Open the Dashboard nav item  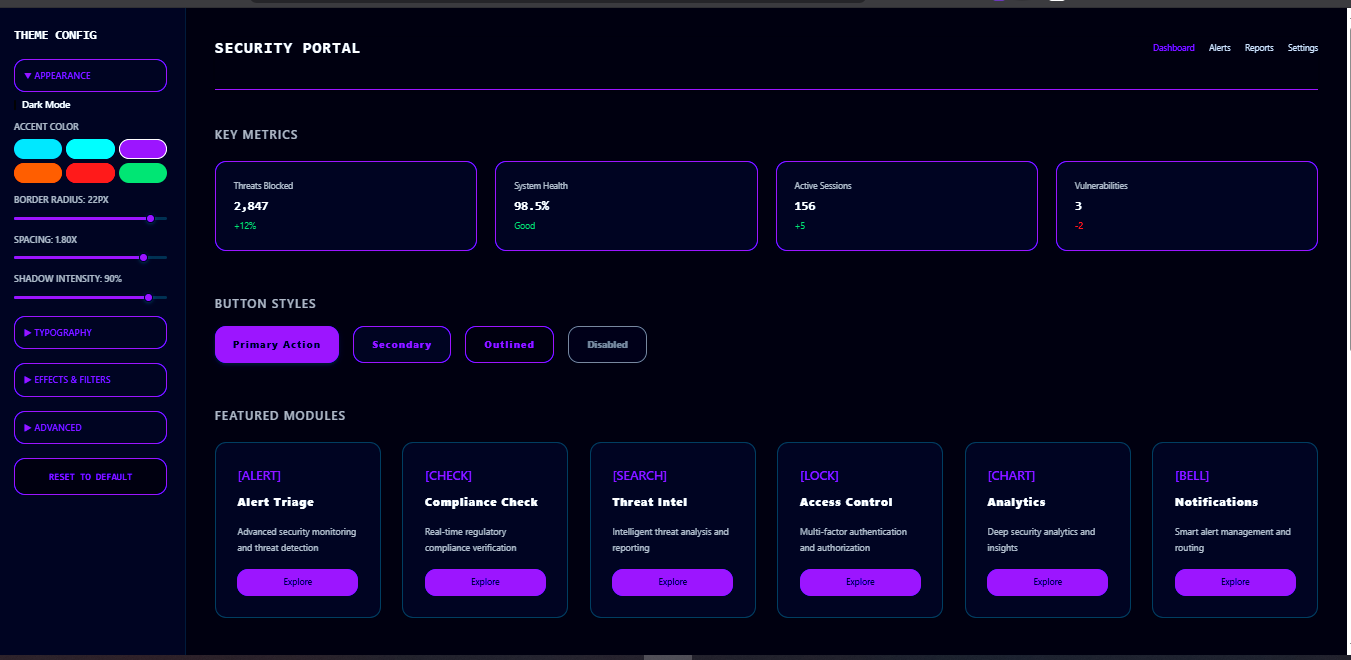tap(1173, 48)
